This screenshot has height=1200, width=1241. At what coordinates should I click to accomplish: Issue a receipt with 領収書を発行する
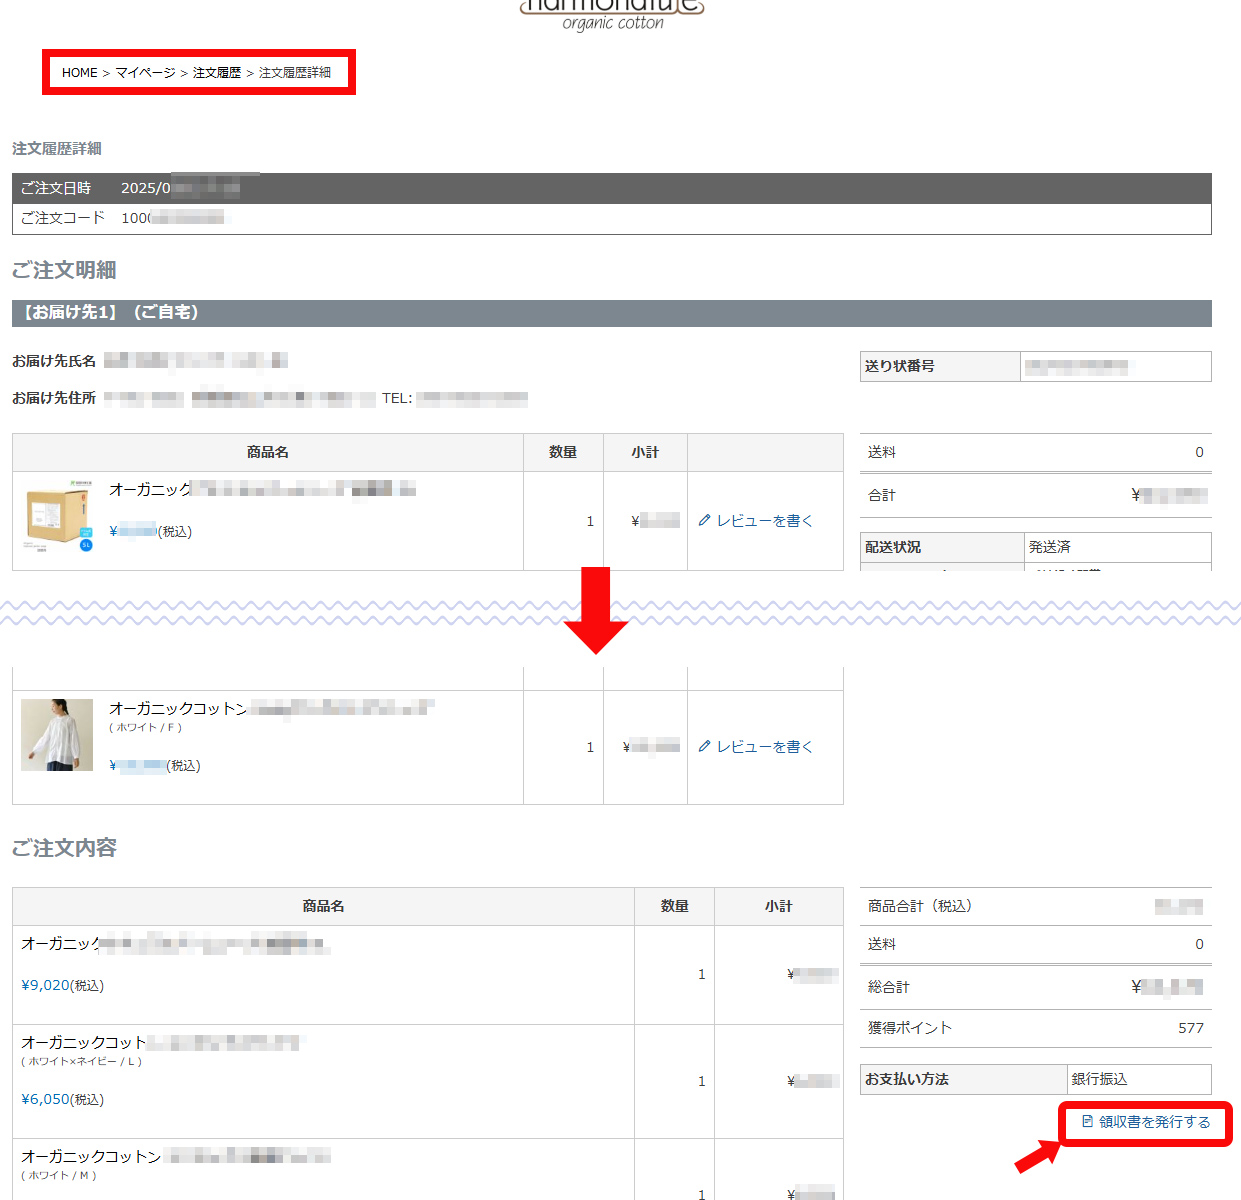(1154, 1122)
